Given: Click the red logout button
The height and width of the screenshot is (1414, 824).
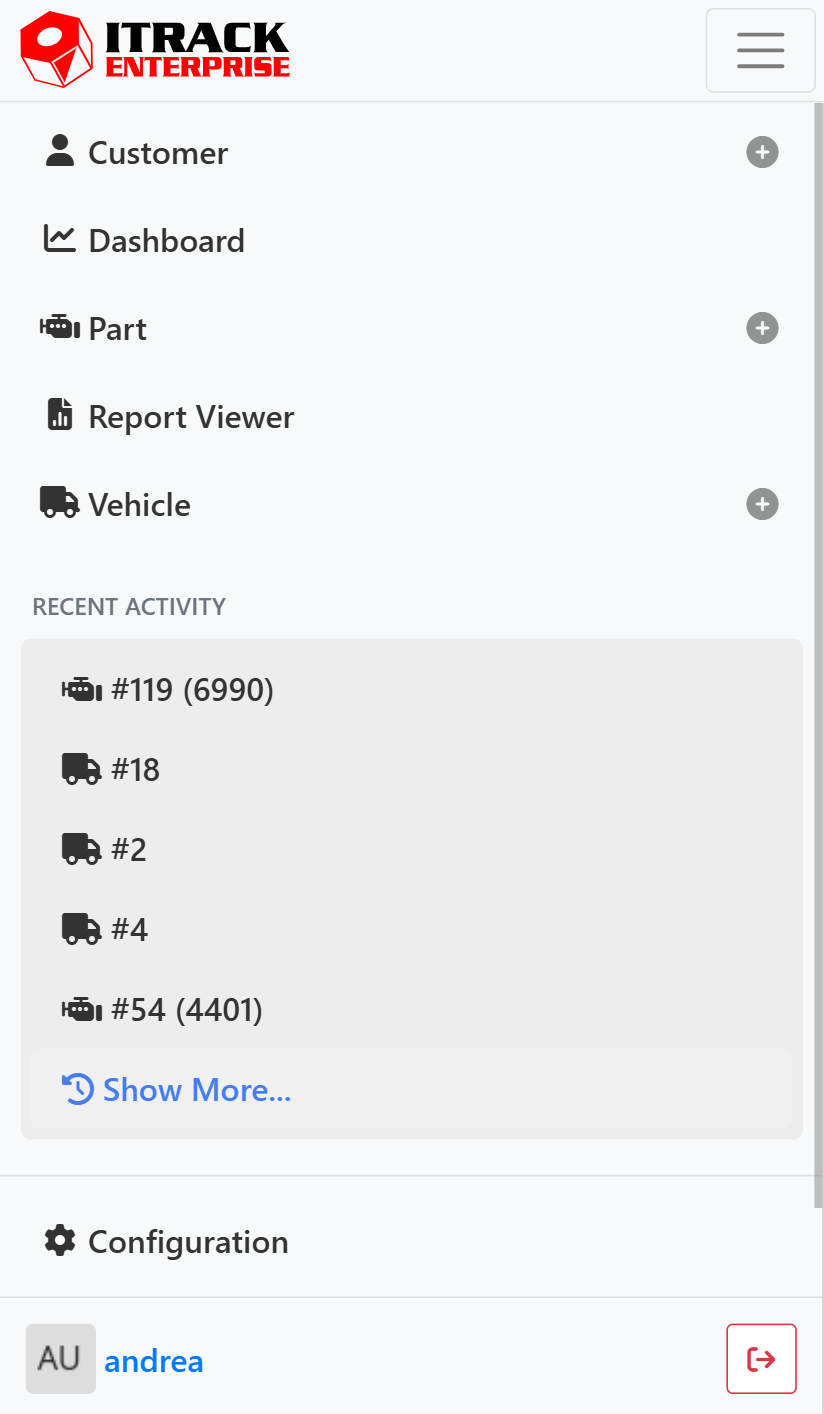Looking at the screenshot, I should click(761, 1358).
